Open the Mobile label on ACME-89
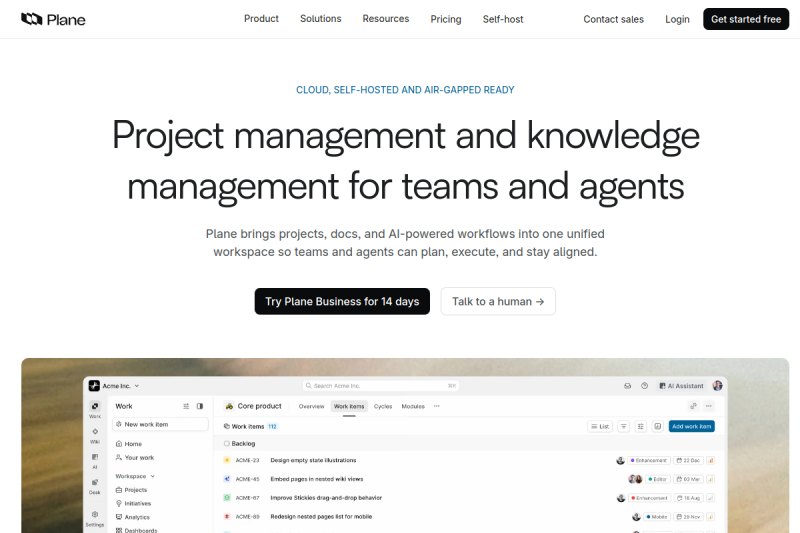The width and height of the screenshot is (800, 533). (x=657, y=517)
